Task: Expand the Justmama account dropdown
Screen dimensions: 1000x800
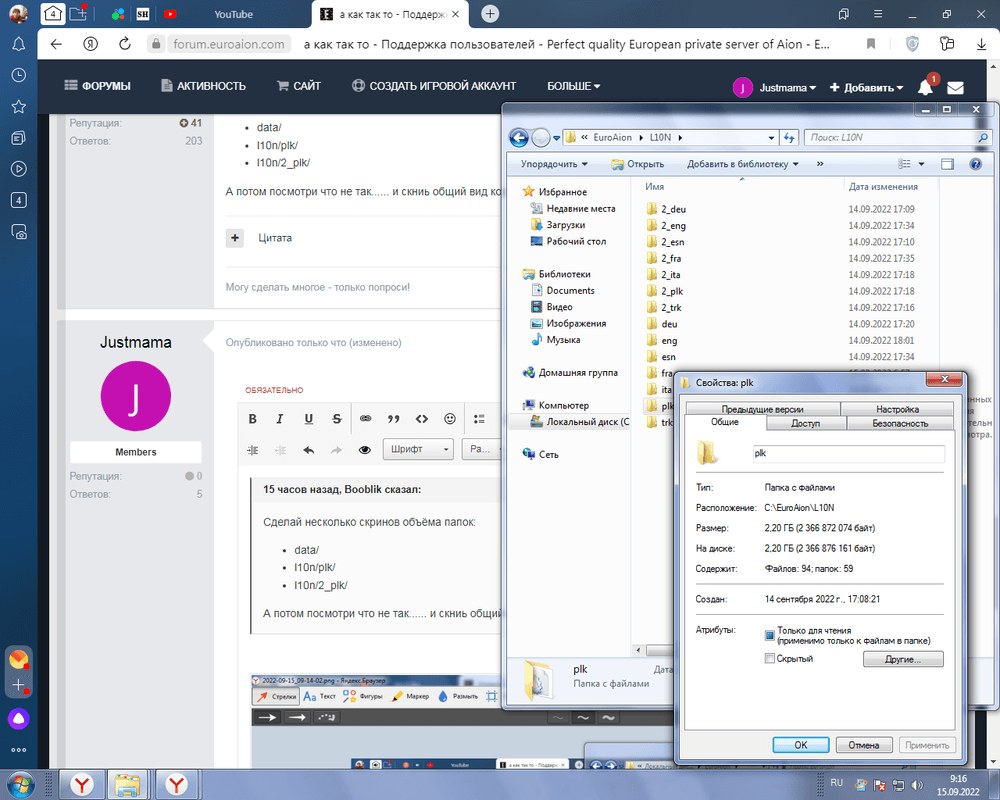Action: (775, 87)
